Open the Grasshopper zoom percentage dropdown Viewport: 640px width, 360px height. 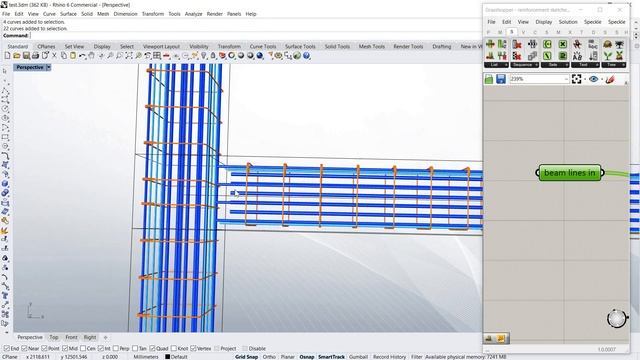(567, 79)
